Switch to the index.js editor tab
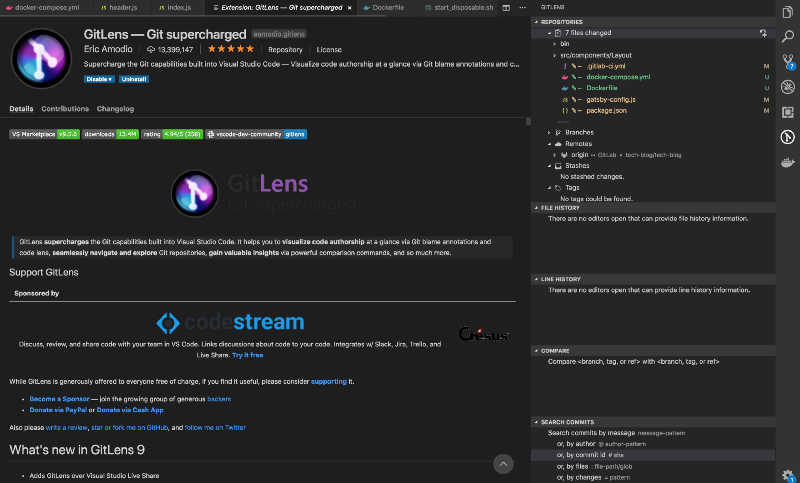800x483 pixels. coord(176,8)
